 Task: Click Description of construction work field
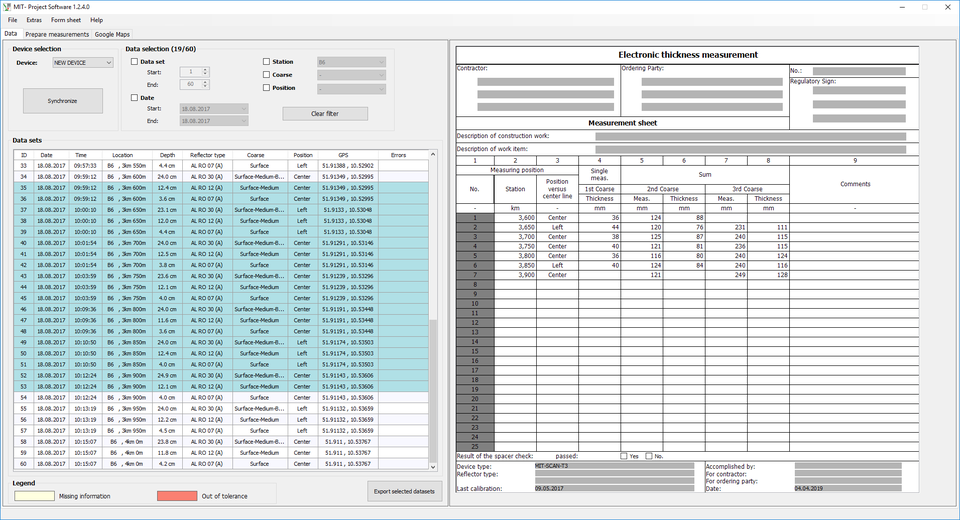click(751, 136)
